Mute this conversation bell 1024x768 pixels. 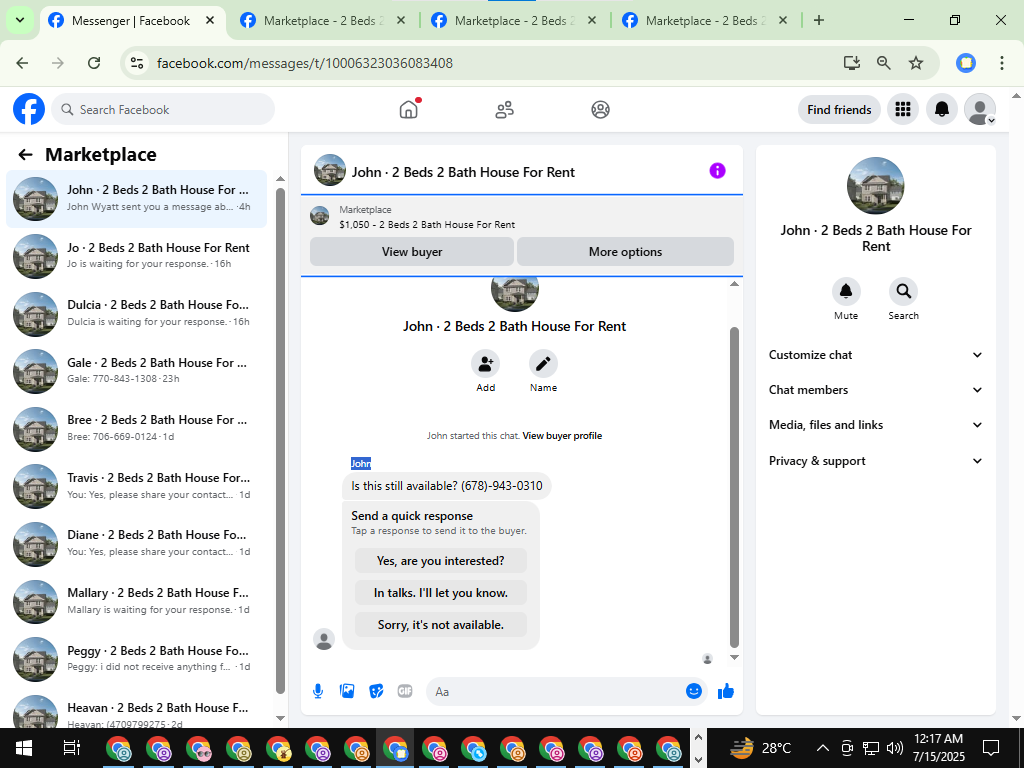point(846,291)
